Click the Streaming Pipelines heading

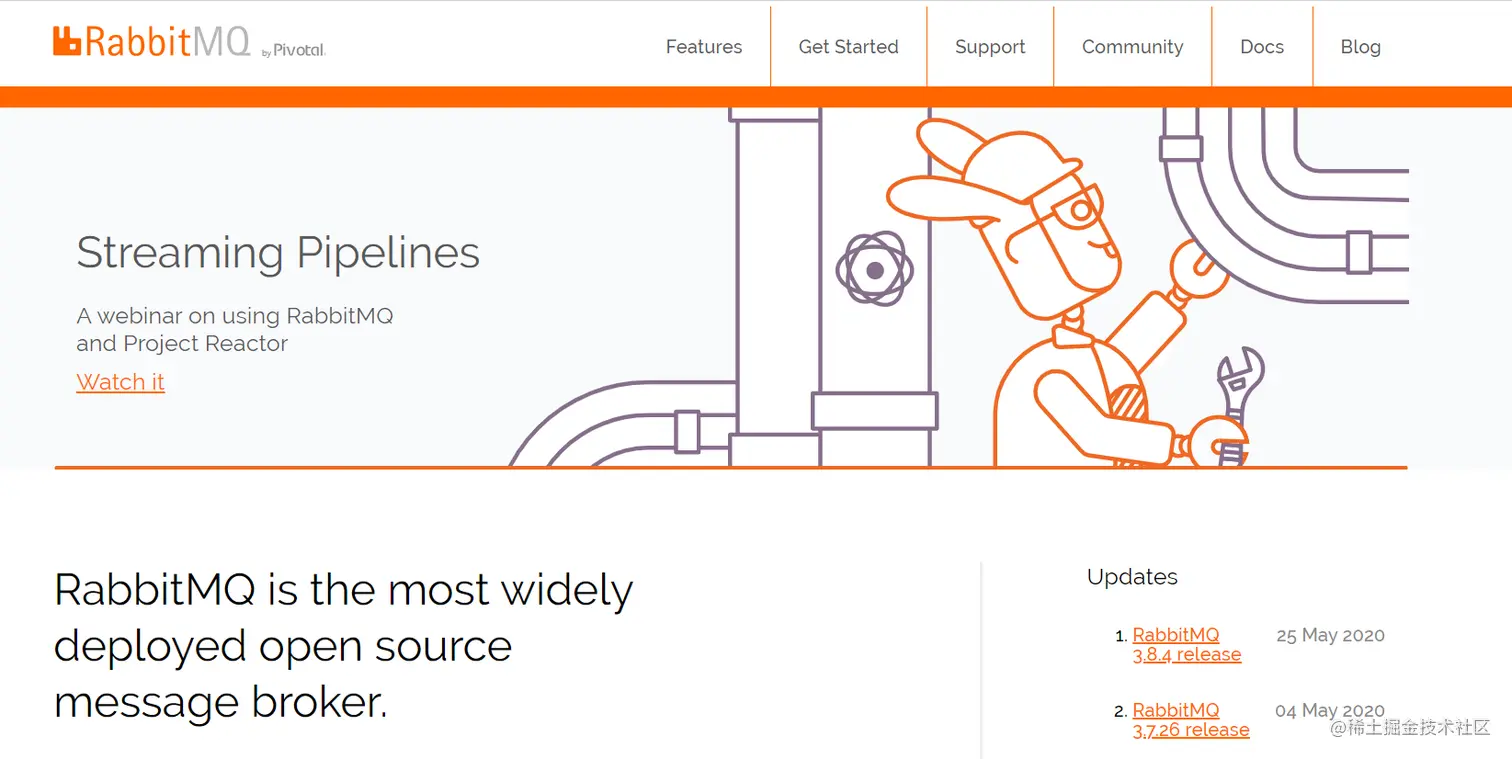[278, 253]
